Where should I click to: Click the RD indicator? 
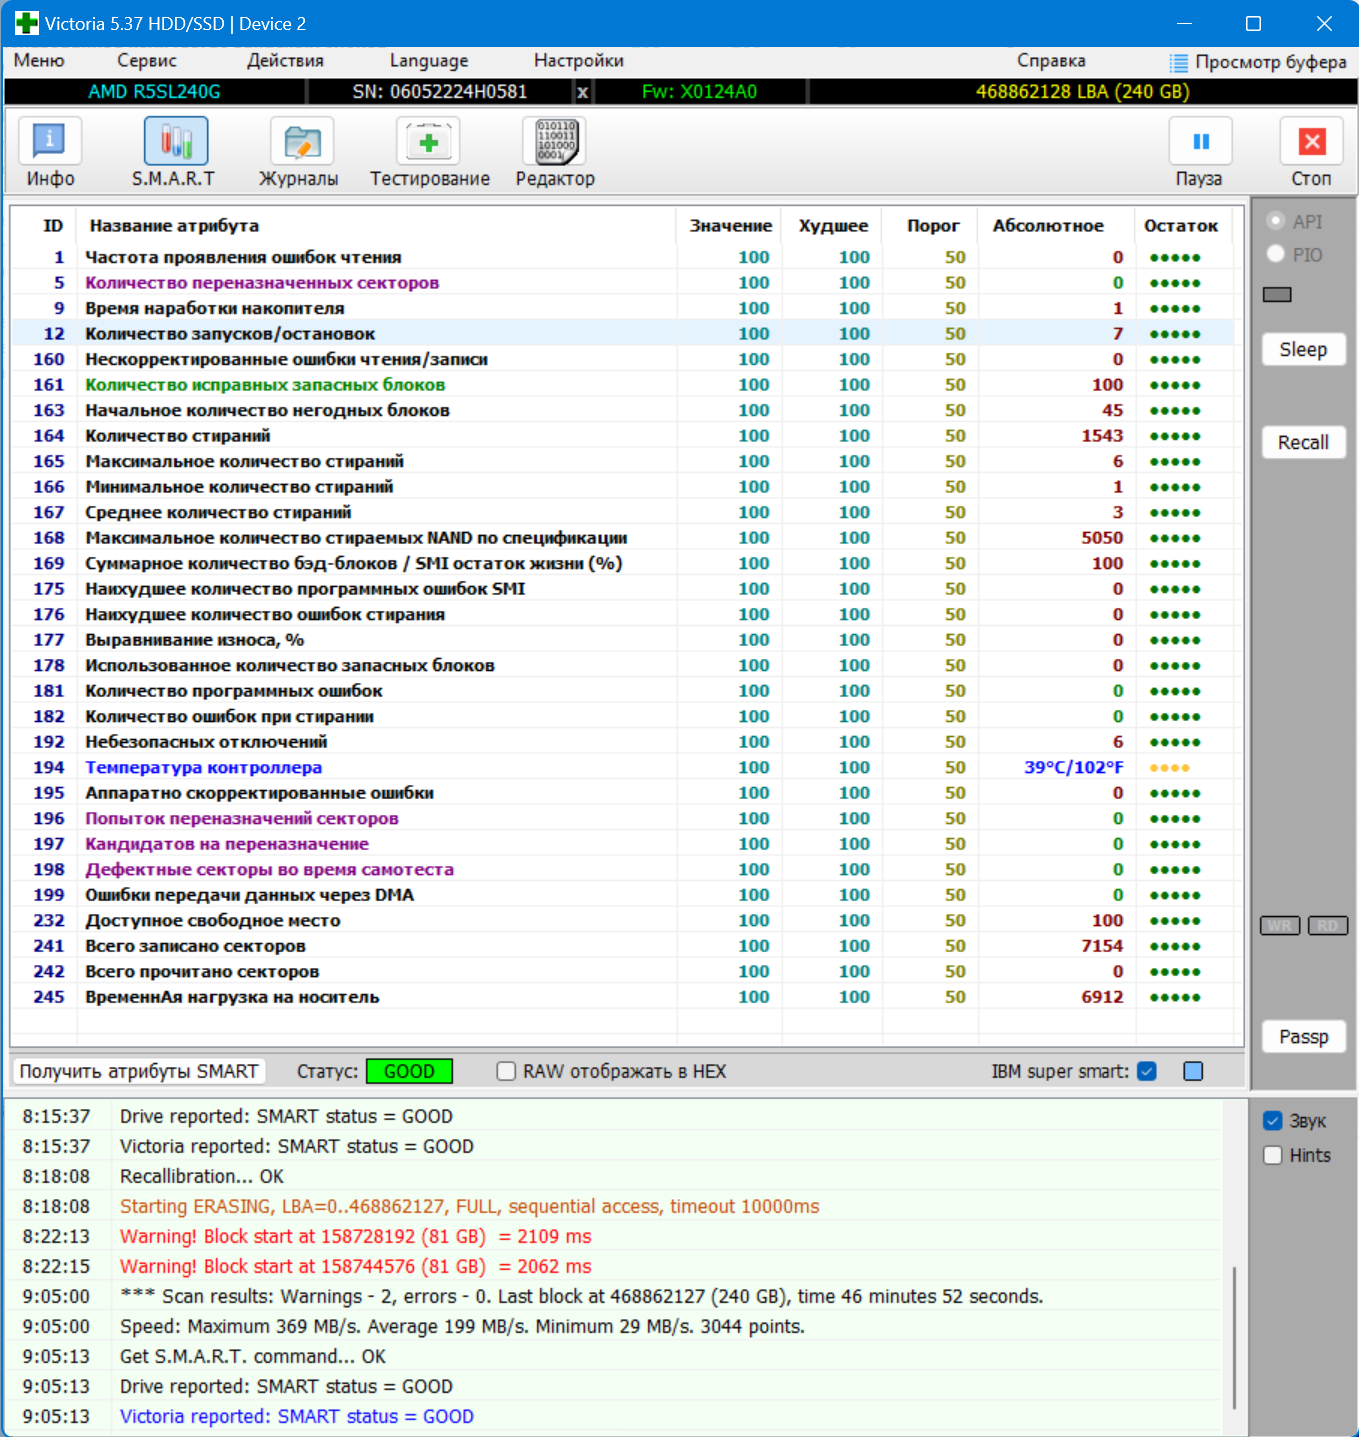click(x=1328, y=926)
